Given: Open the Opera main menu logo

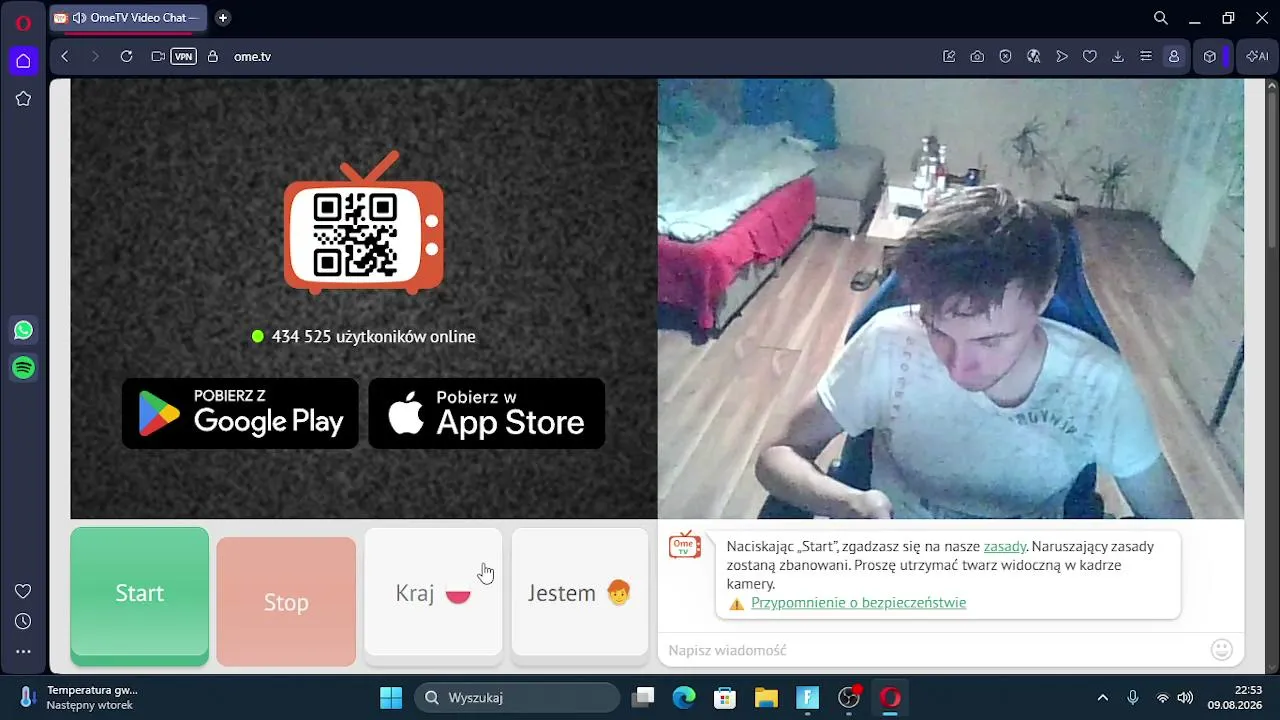Looking at the screenshot, I should (23, 23).
